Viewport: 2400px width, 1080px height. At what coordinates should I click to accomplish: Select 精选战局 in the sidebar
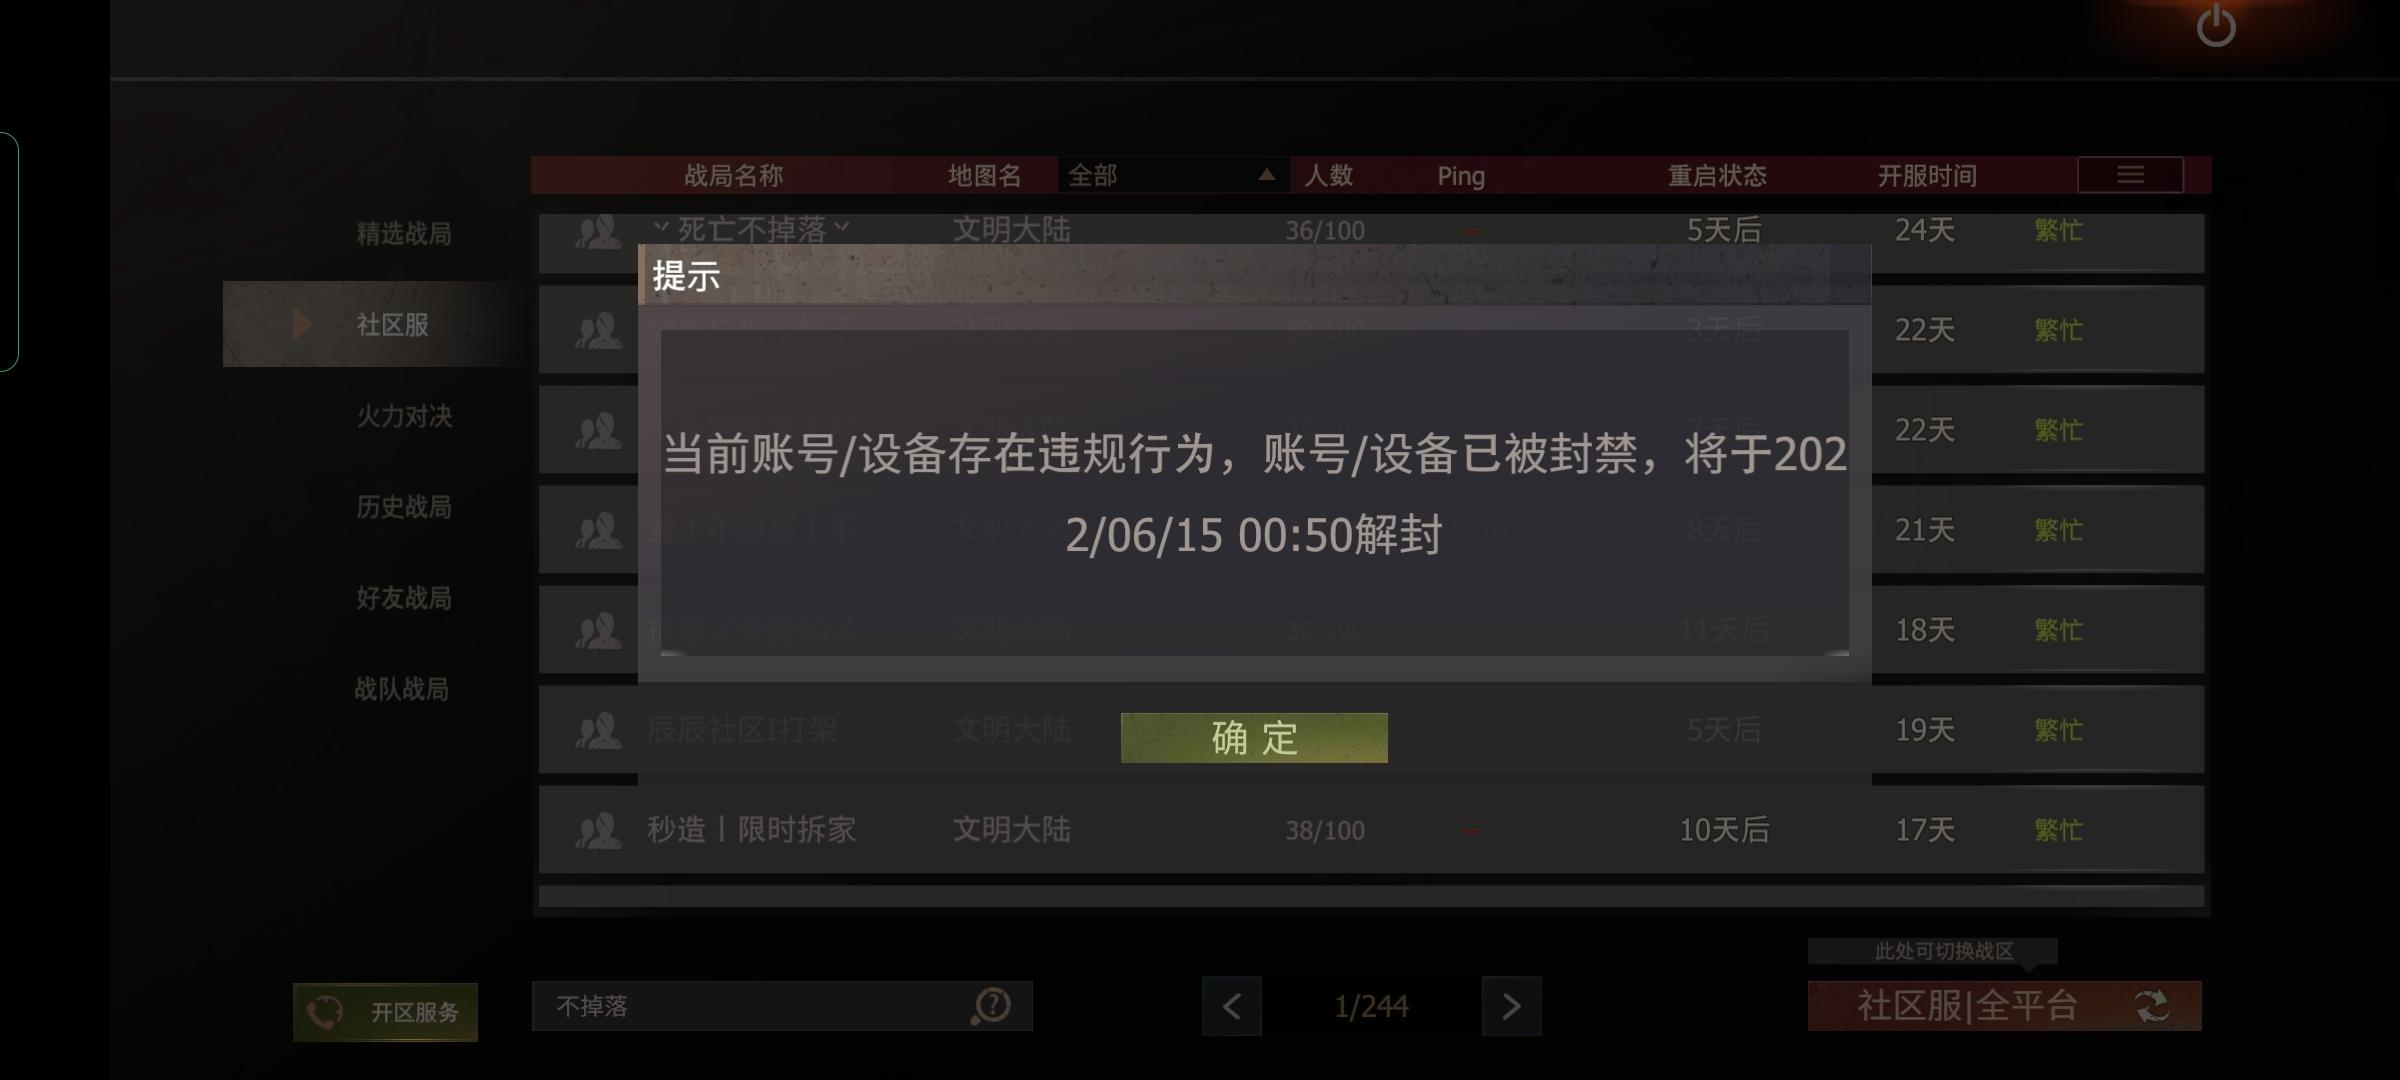point(404,234)
